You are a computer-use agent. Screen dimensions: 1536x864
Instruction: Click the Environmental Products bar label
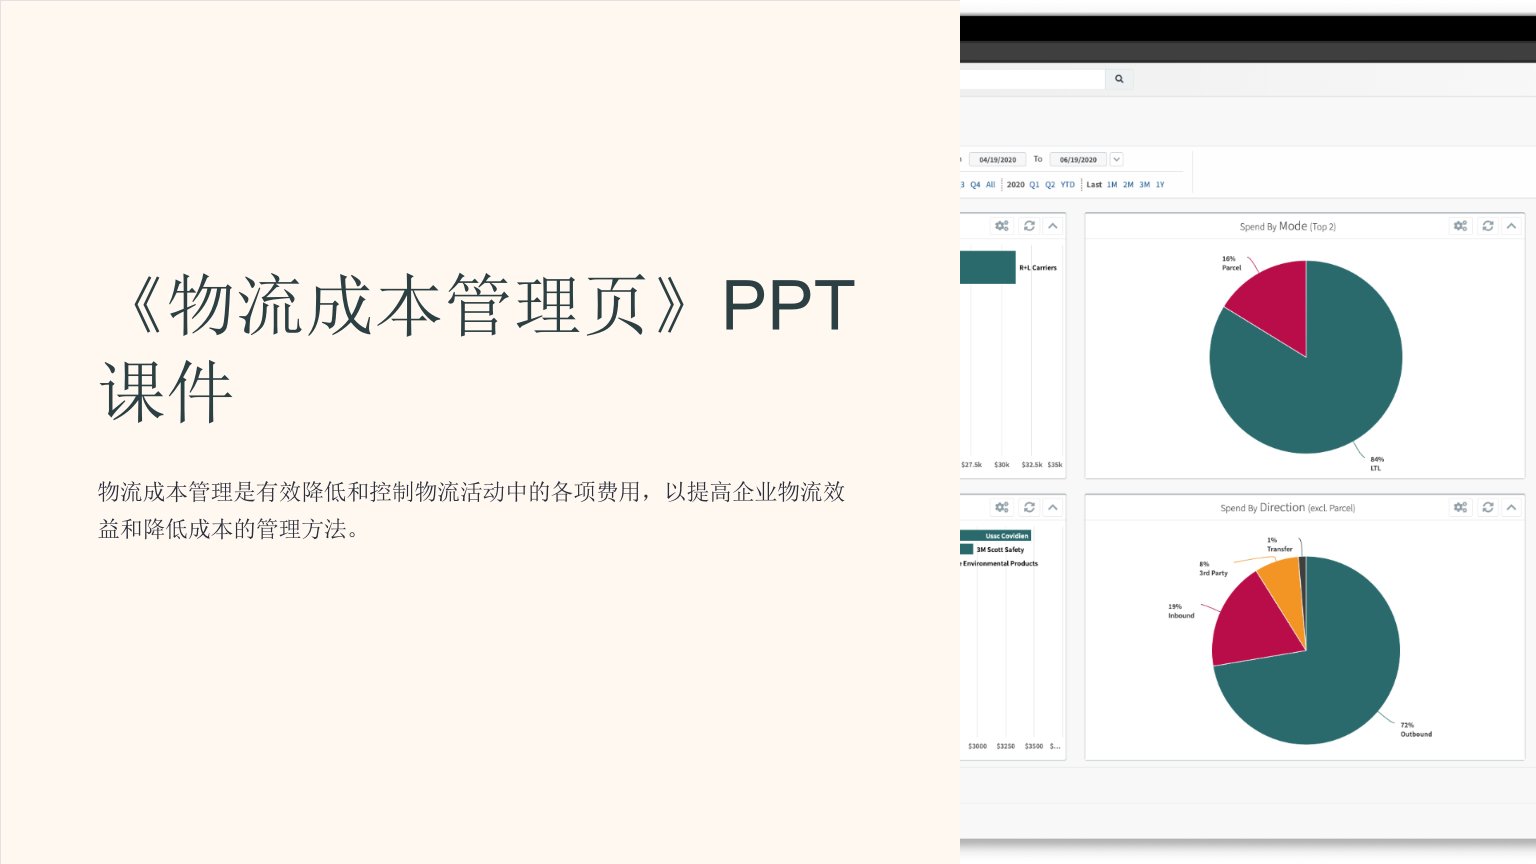1000,564
